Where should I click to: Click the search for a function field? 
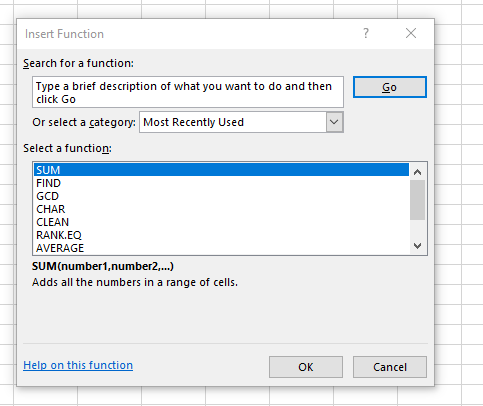tap(188, 92)
